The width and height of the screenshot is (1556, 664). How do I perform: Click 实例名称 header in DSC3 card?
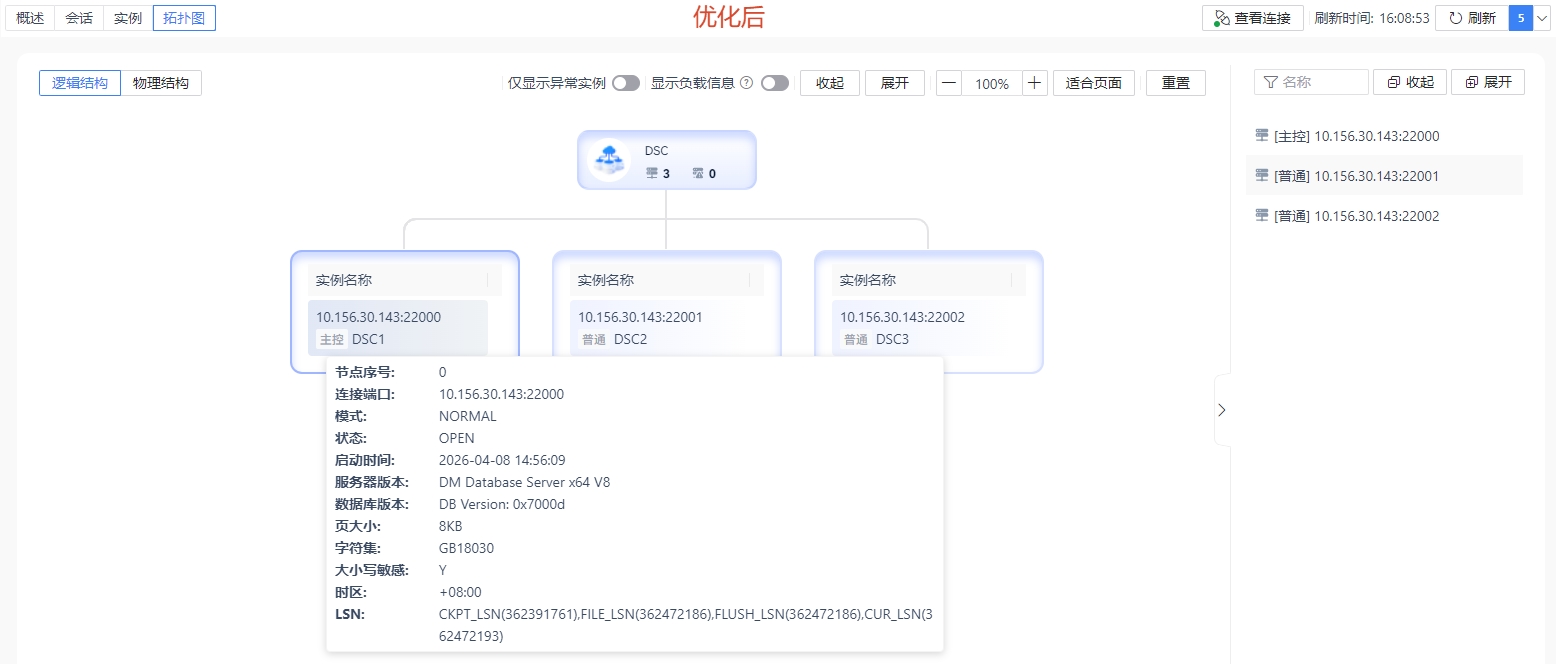[868, 280]
